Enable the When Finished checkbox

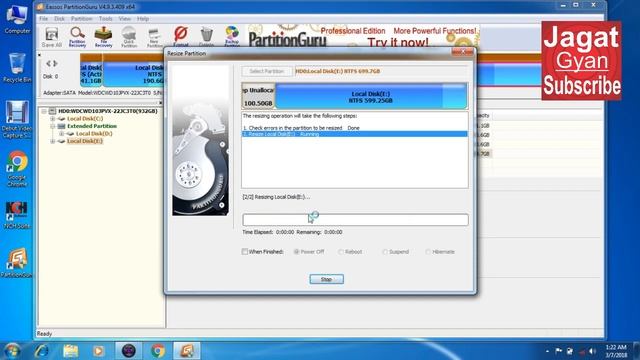pyautogui.click(x=244, y=251)
